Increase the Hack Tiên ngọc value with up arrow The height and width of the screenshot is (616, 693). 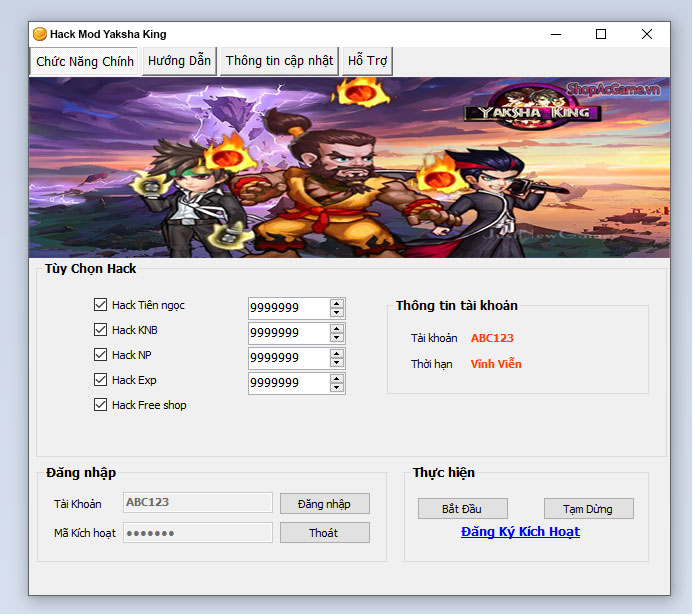point(337,304)
